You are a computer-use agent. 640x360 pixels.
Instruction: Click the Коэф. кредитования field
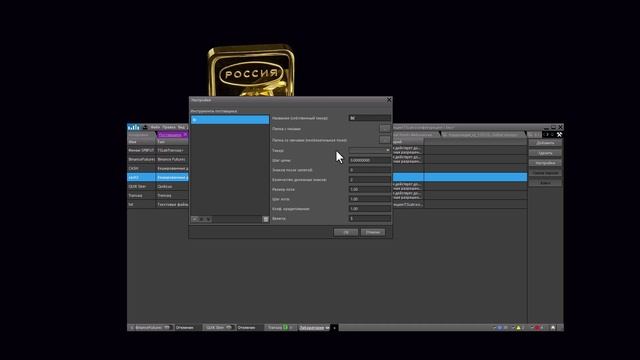coord(369,209)
